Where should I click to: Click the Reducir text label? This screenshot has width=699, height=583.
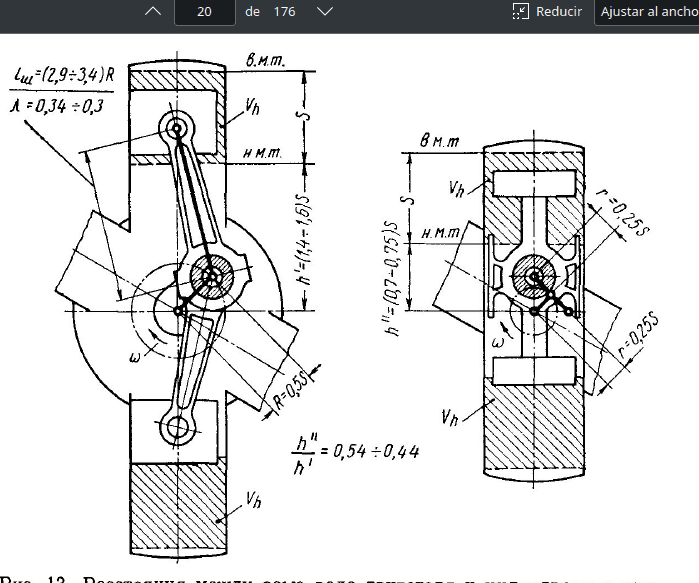coord(559,12)
